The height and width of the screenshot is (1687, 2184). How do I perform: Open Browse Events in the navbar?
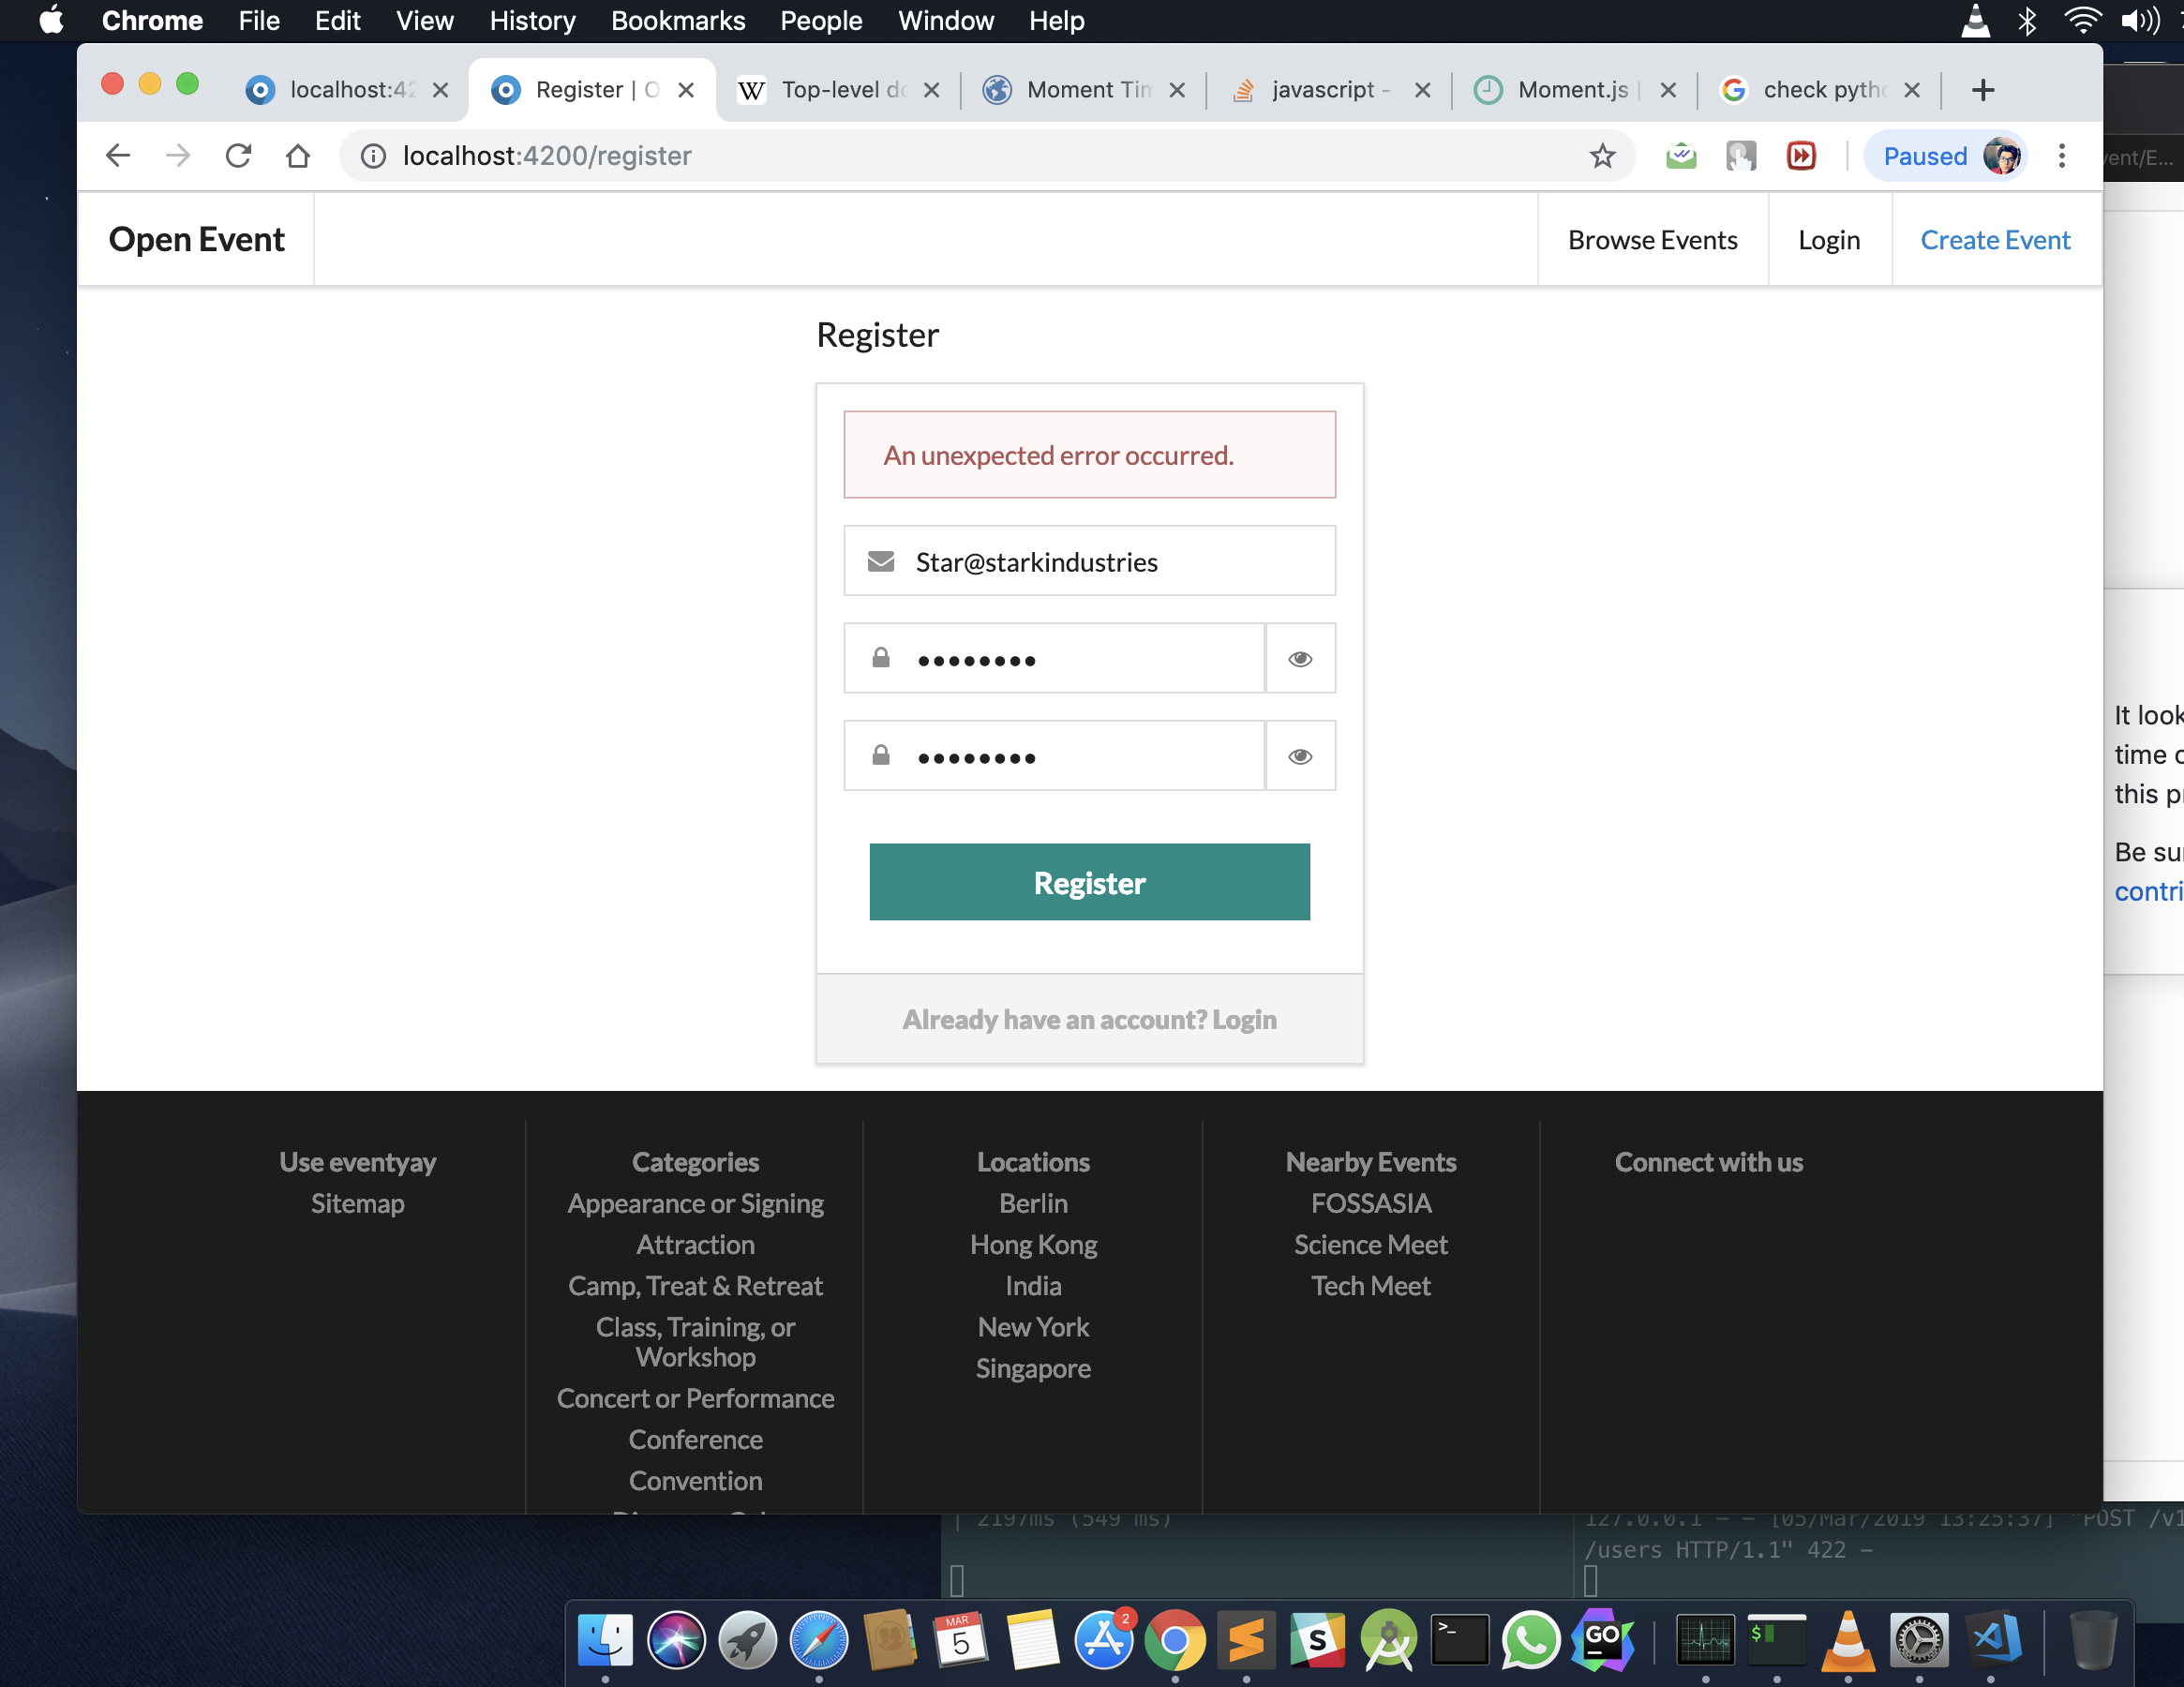coord(1652,240)
